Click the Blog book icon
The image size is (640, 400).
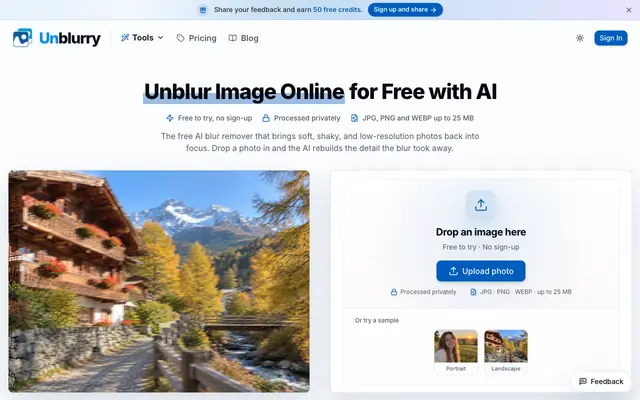click(x=233, y=38)
